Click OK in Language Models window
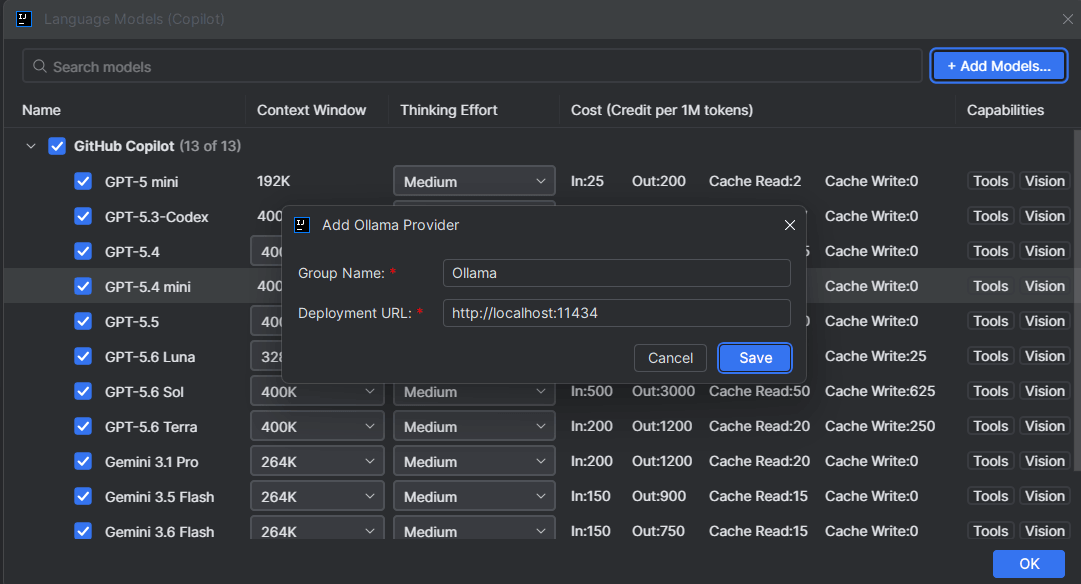This screenshot has width=1081, height=584. 1029,564
